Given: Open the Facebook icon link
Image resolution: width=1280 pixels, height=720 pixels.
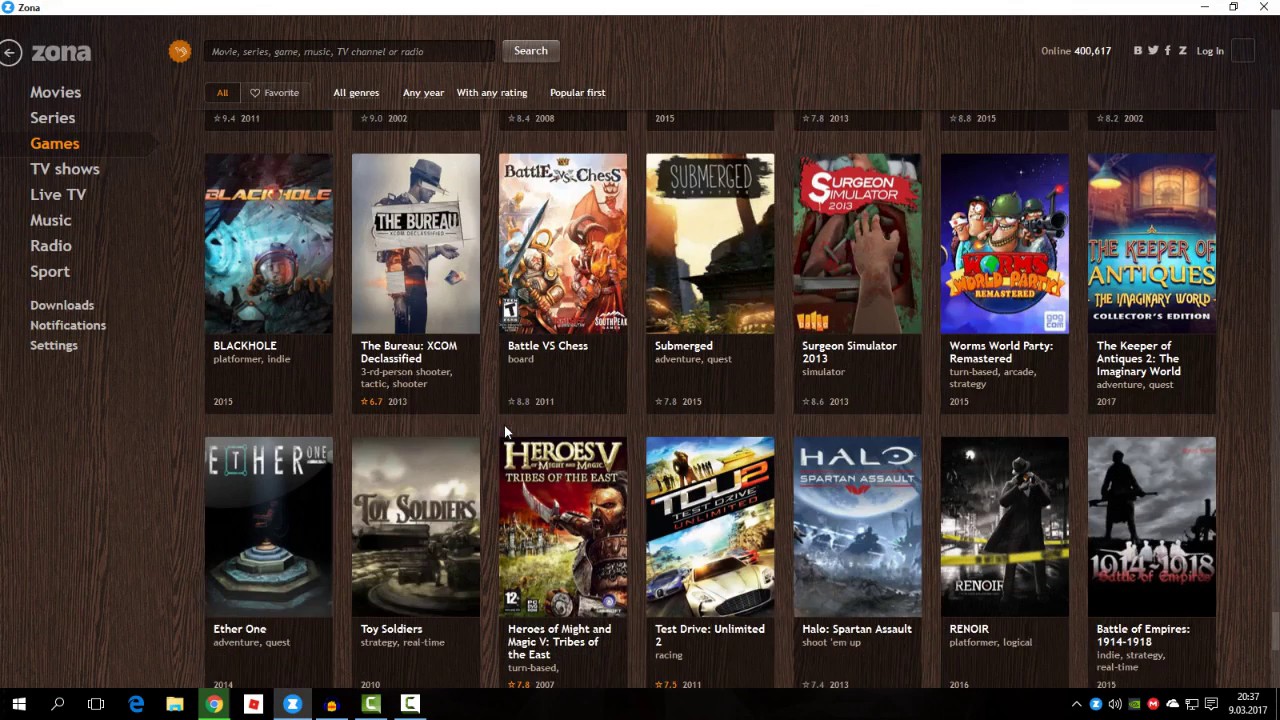Looking at the screenshot, I should click(x=1167, y=51).
